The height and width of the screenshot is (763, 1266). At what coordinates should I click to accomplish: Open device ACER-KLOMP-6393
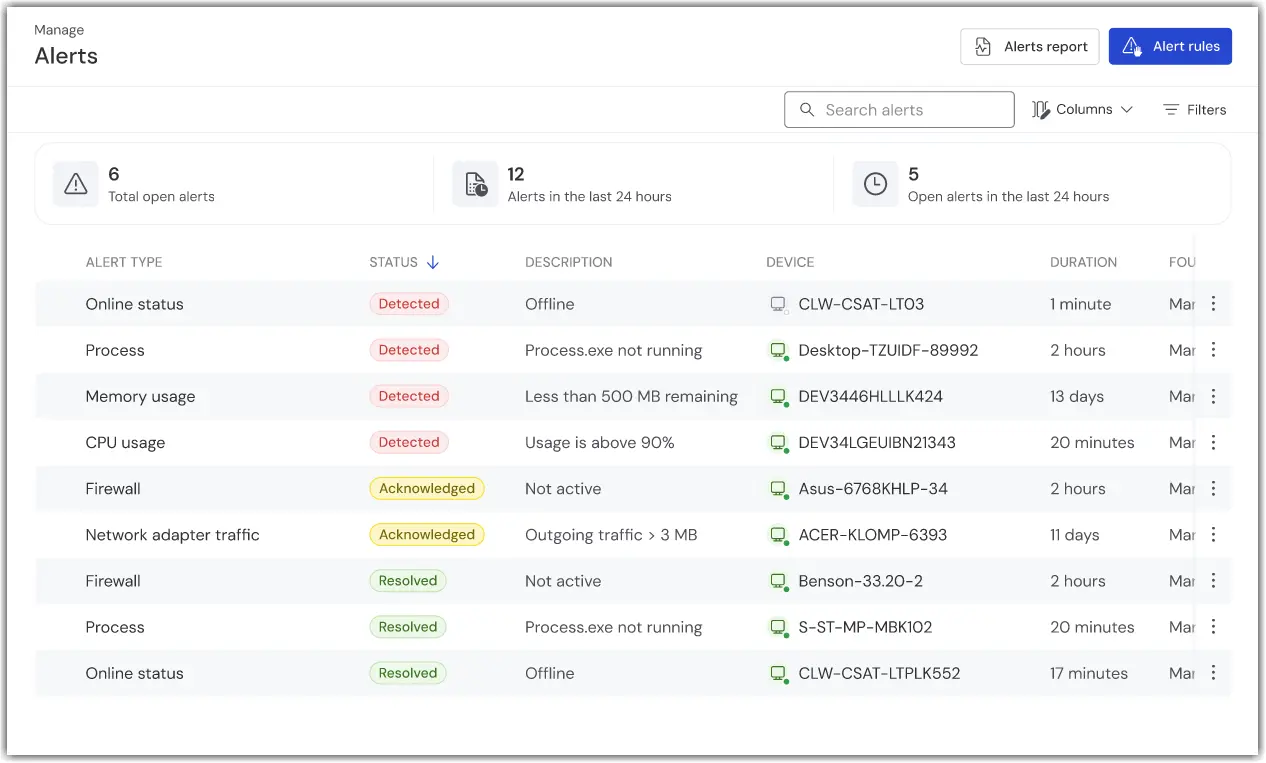pos(873,534)
